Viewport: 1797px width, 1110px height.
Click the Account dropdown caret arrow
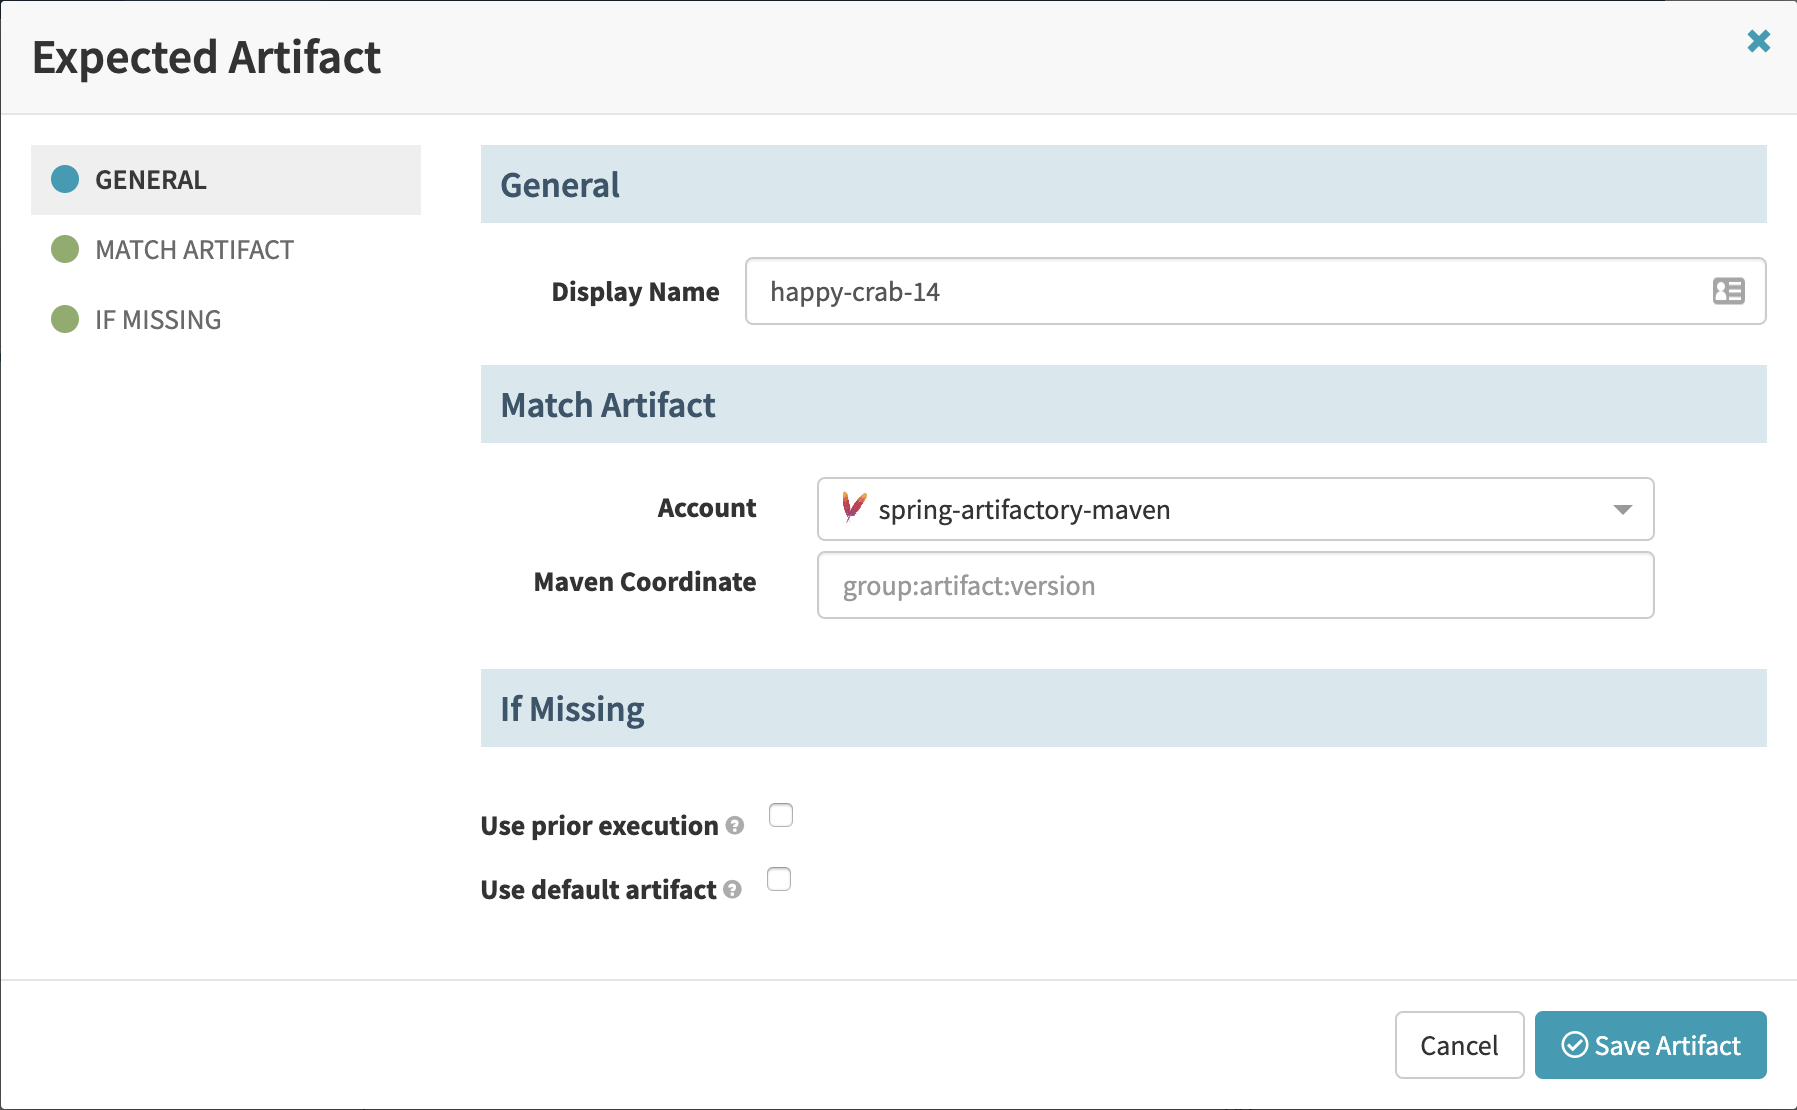[1622, 510]
